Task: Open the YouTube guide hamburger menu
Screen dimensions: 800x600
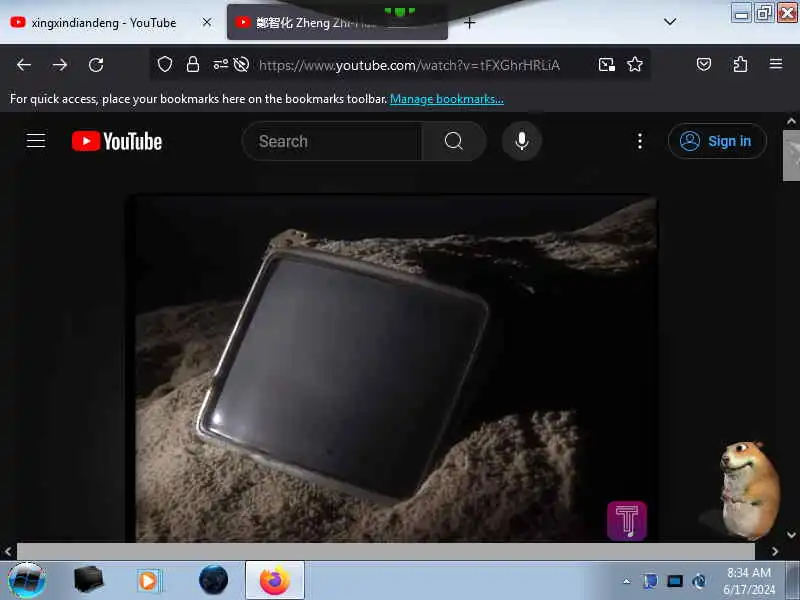Action: (x=36, y=140)
